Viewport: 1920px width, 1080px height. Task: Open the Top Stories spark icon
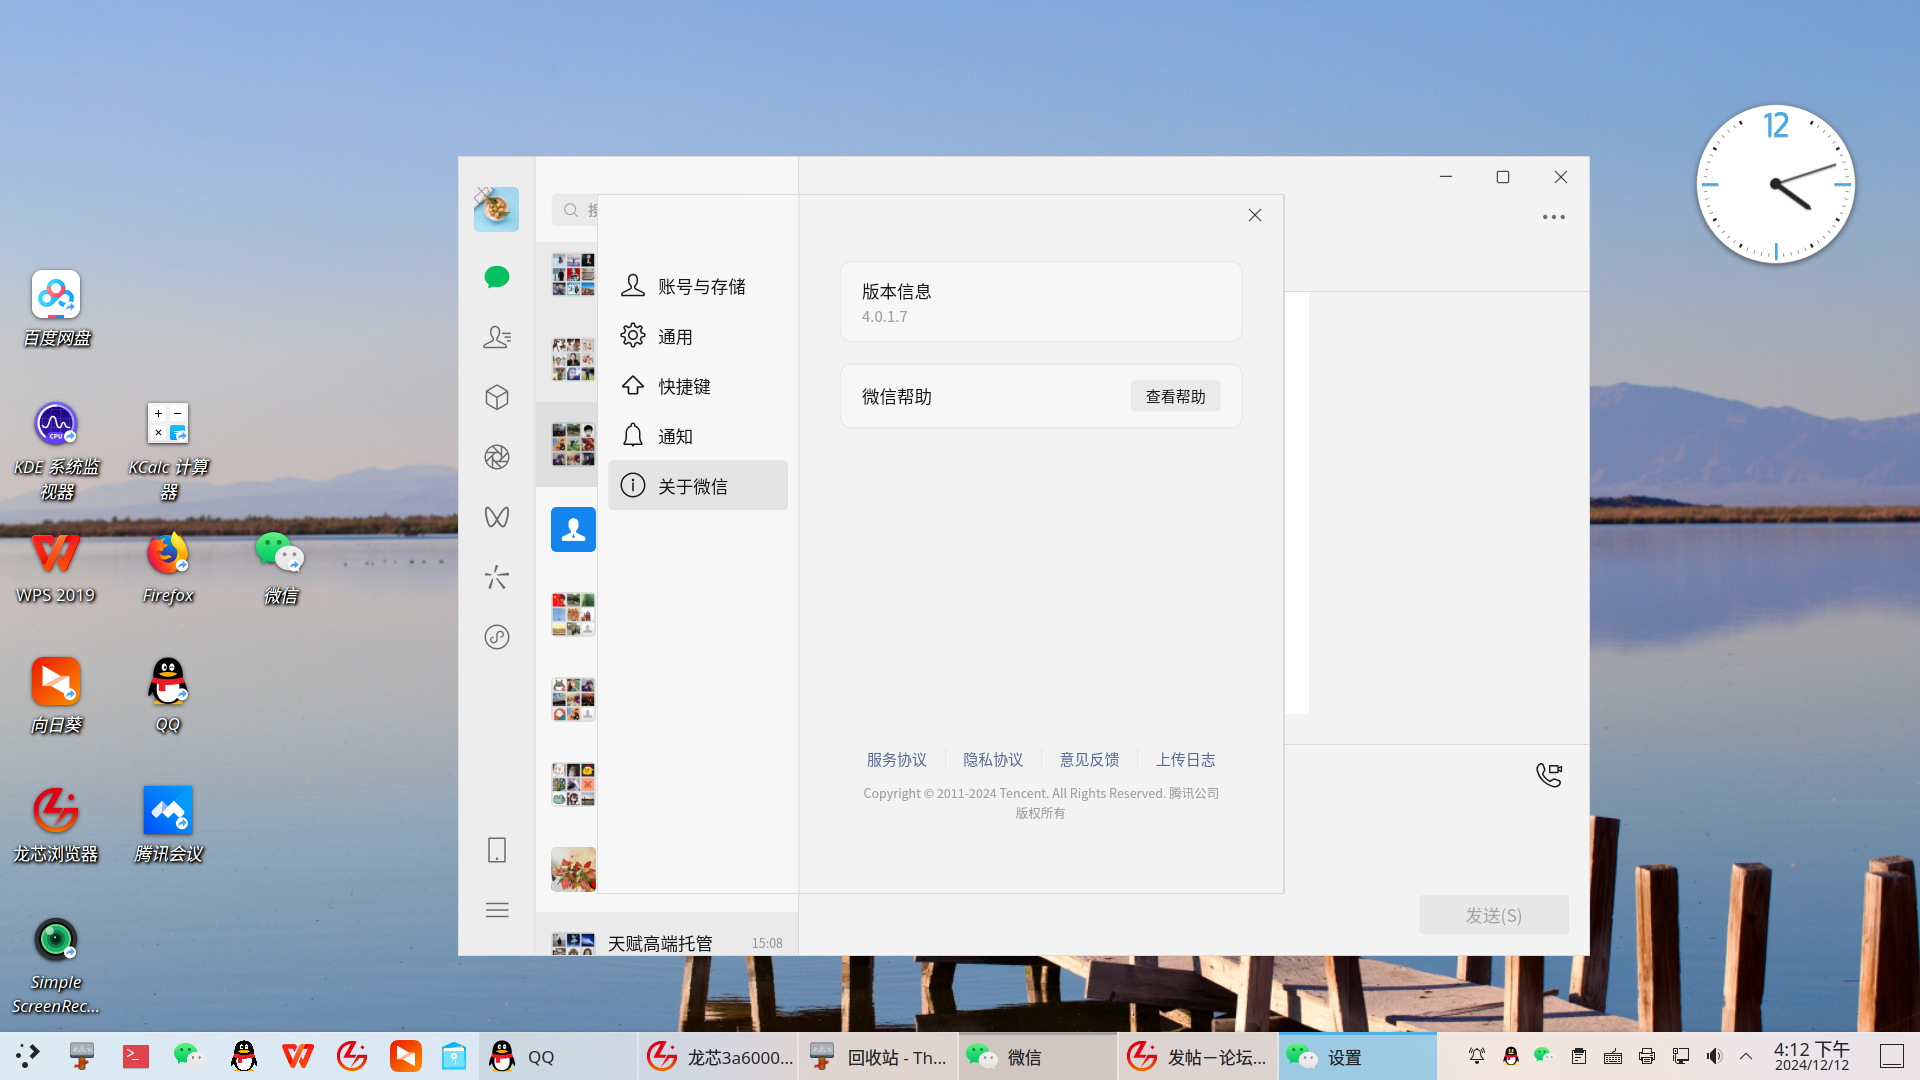coord(497,577)
